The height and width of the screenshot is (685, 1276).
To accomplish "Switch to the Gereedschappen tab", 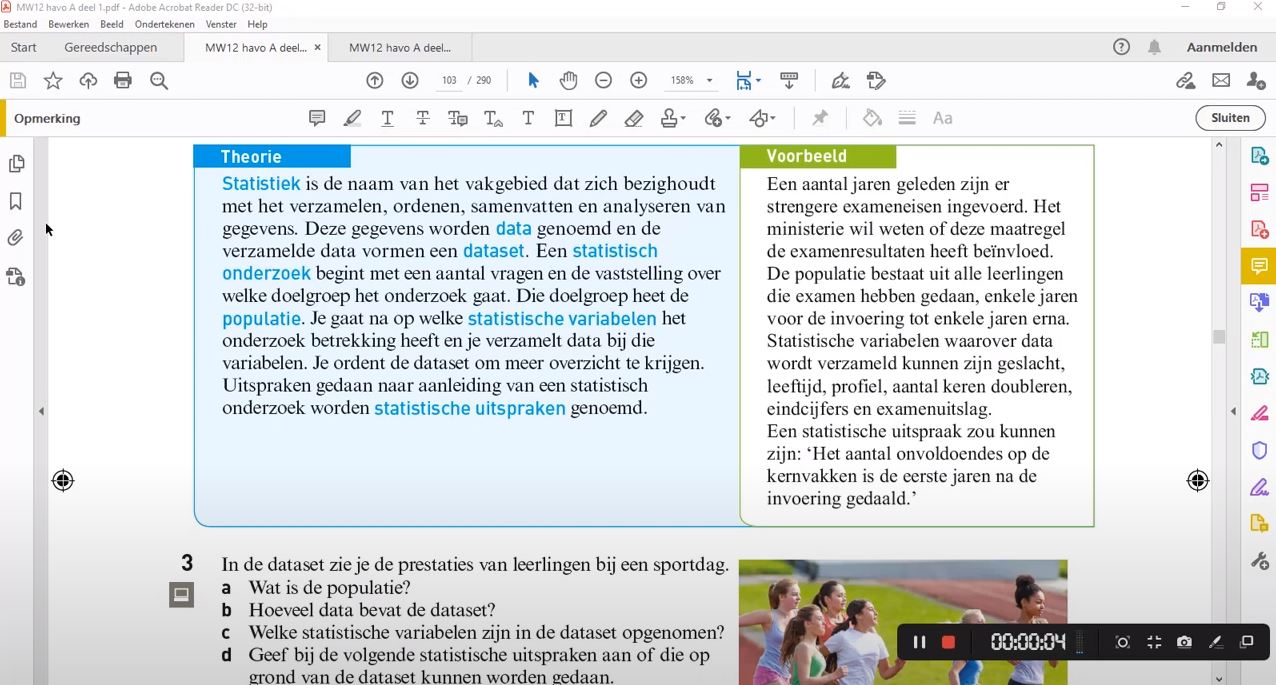I will coord(111,47).
